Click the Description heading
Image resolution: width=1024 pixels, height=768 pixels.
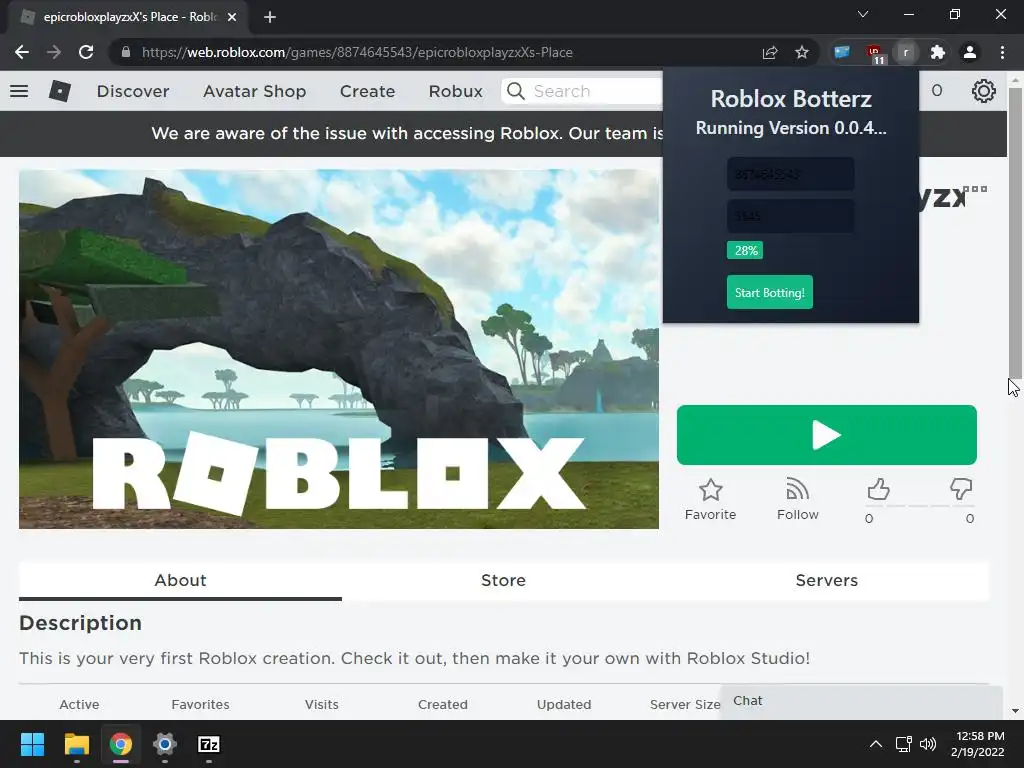80,623
